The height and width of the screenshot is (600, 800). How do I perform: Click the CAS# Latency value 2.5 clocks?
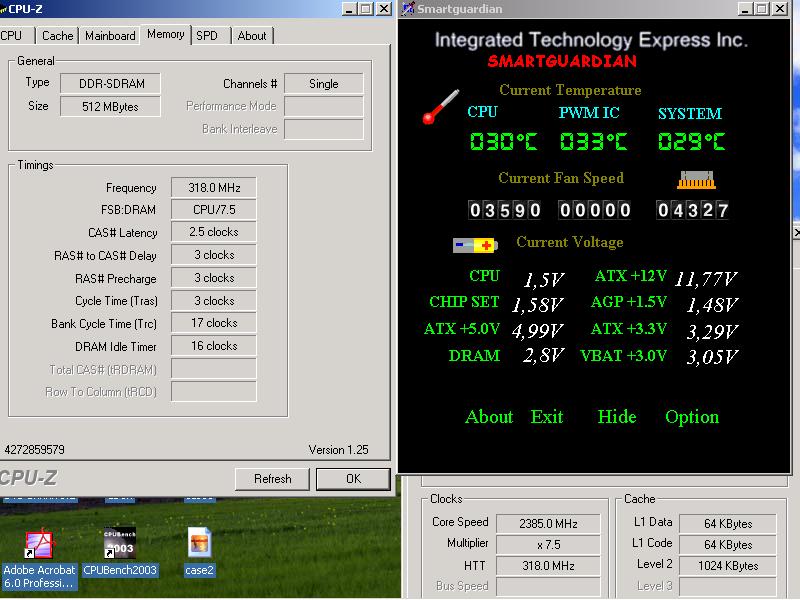(214, 232)
